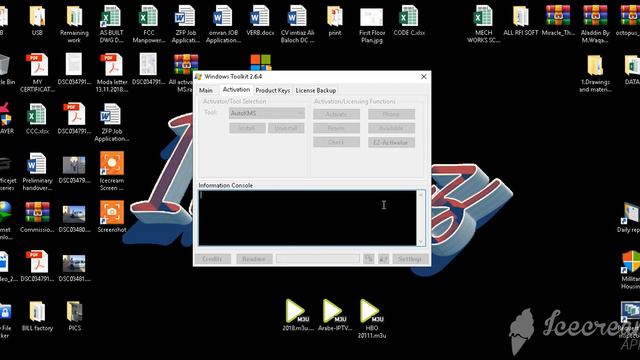Click the Uninstall button
This screenshot has width=640, height=360.
286,128
